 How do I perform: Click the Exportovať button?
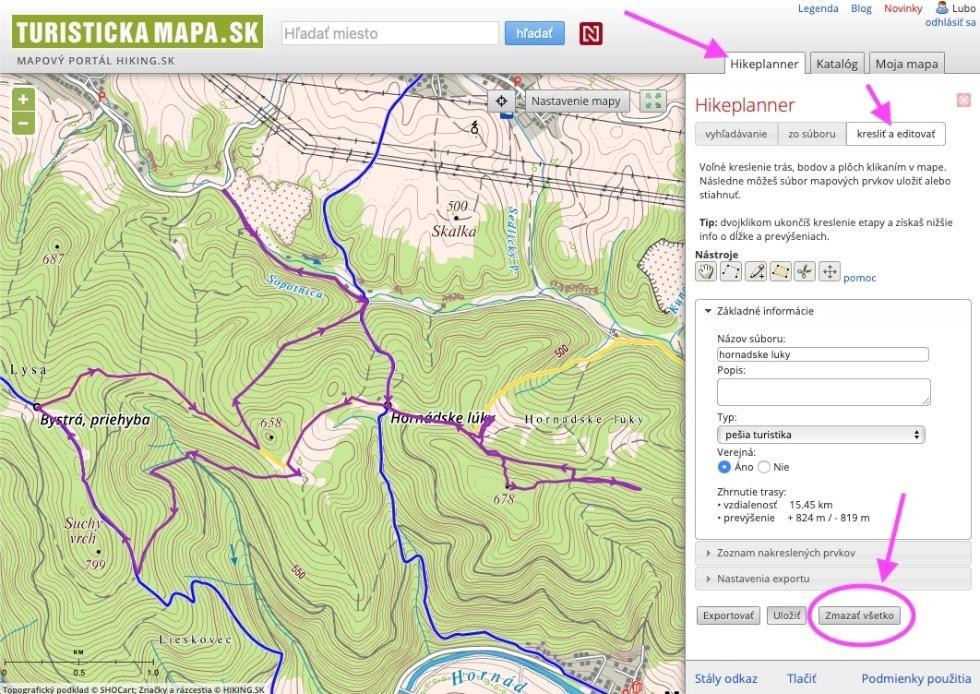[728, 616]
